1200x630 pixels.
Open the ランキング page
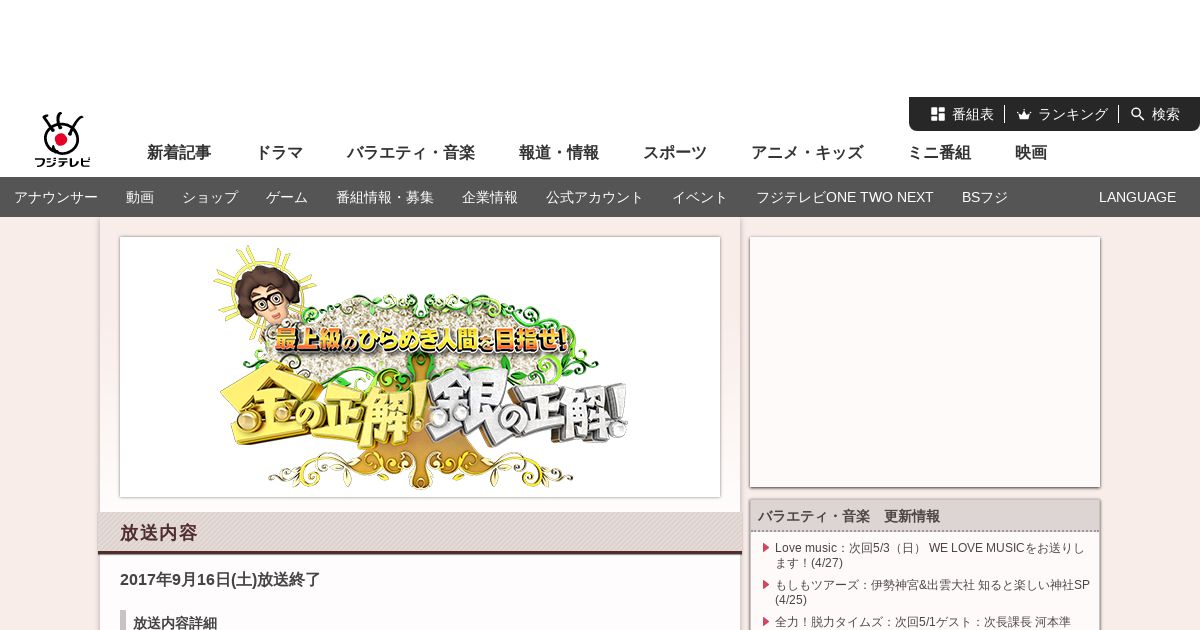click(x=1062, y=114)
